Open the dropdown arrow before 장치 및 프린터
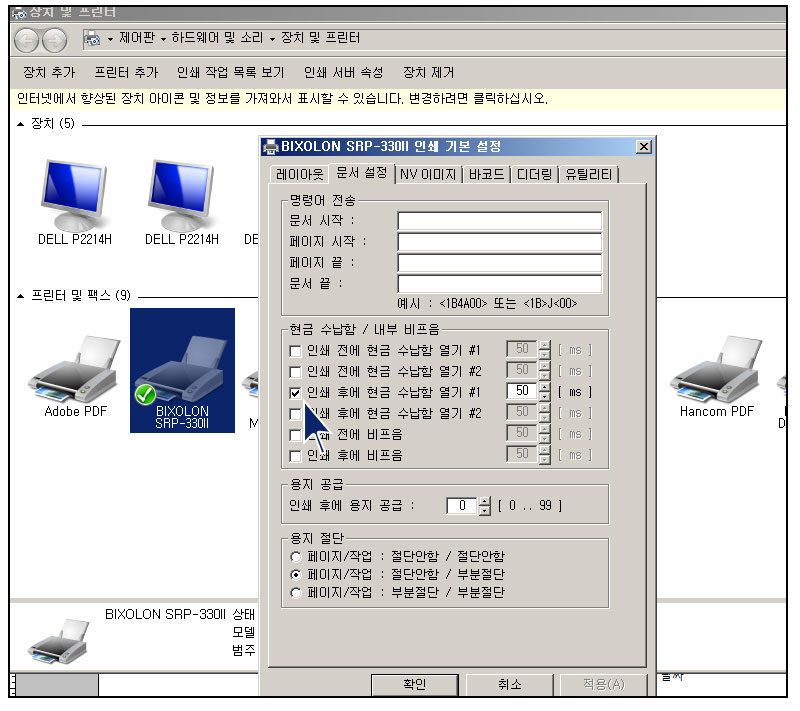 pos(272,39)
